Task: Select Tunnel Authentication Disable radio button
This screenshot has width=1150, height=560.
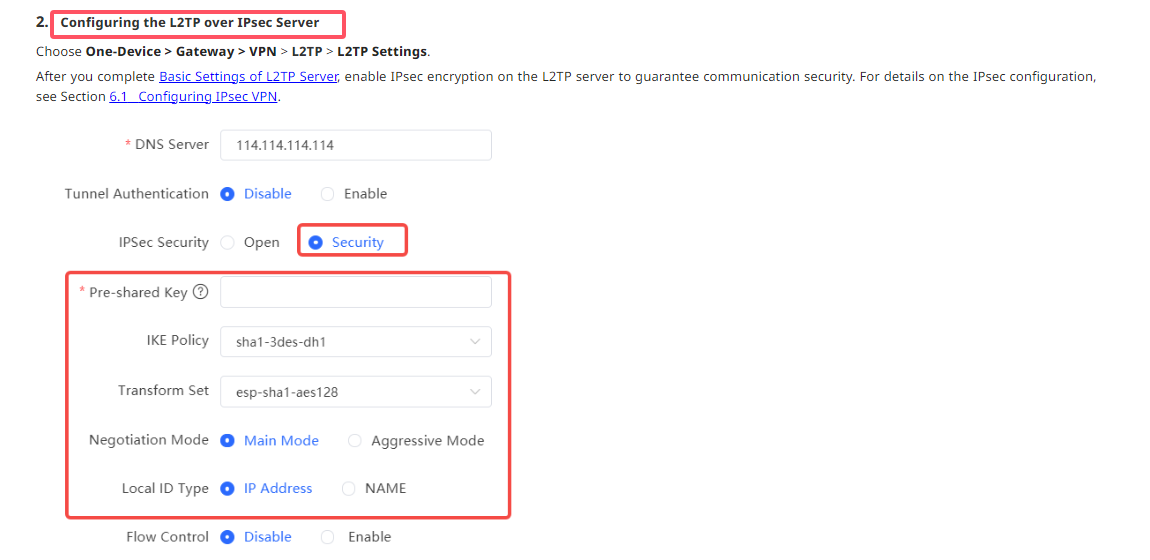Action: pos(227,194)
